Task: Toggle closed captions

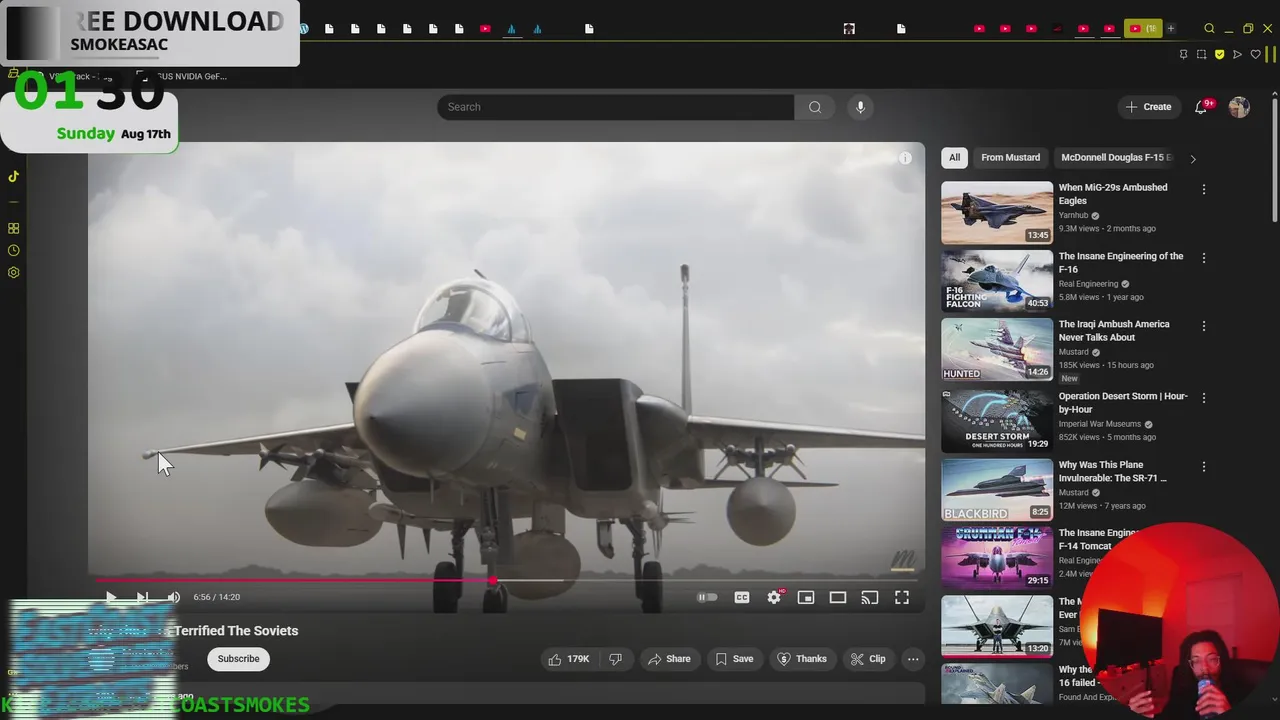Action: (742, 597)
